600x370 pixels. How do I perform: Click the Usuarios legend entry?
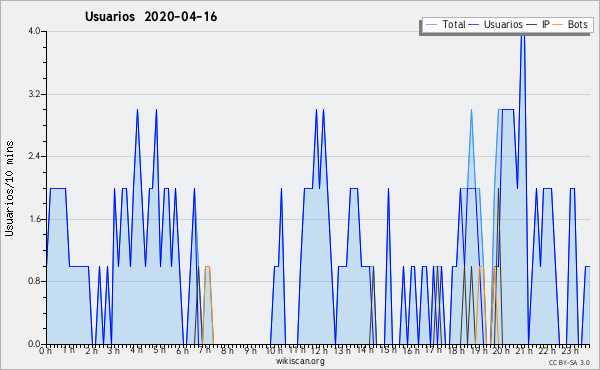click(x=496, y=24)
